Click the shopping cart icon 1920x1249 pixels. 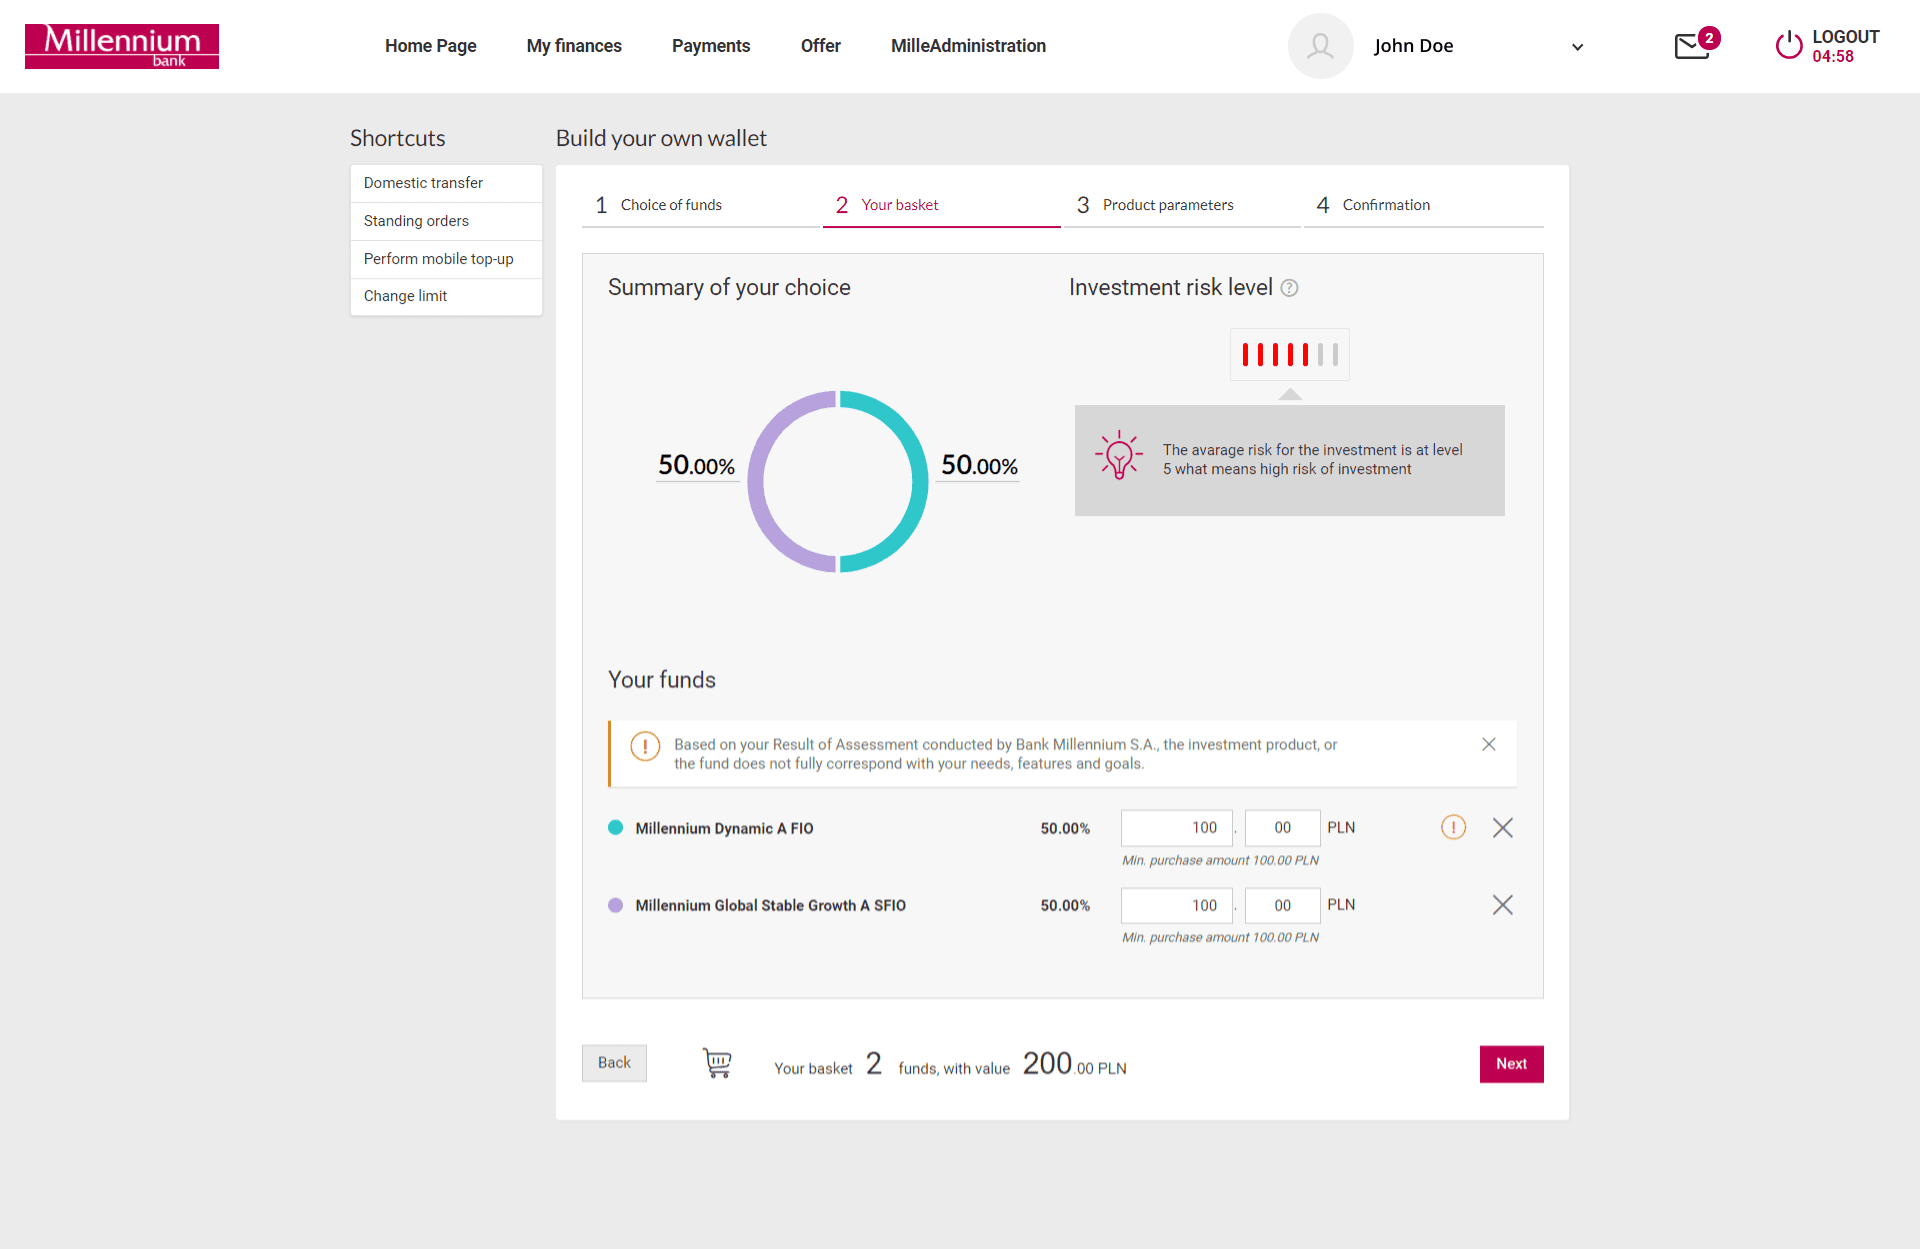[x=717, y=1063]
